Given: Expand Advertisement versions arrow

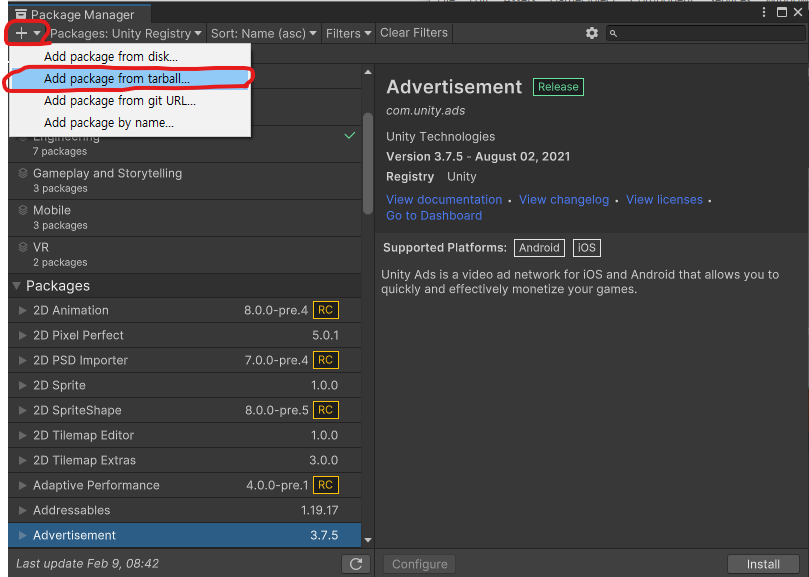Looking at the screenshot, I should pyautogui.click(x=22, y=535).
